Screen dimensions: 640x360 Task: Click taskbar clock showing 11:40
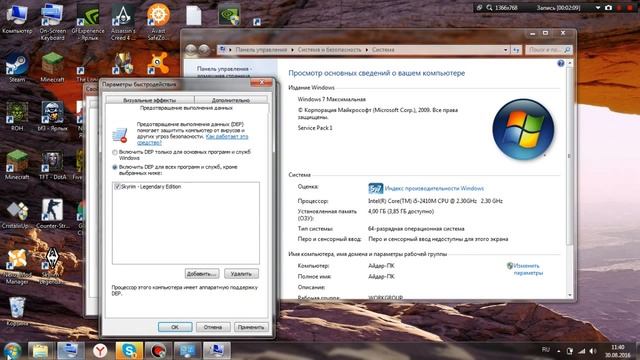tap(618, 351)
